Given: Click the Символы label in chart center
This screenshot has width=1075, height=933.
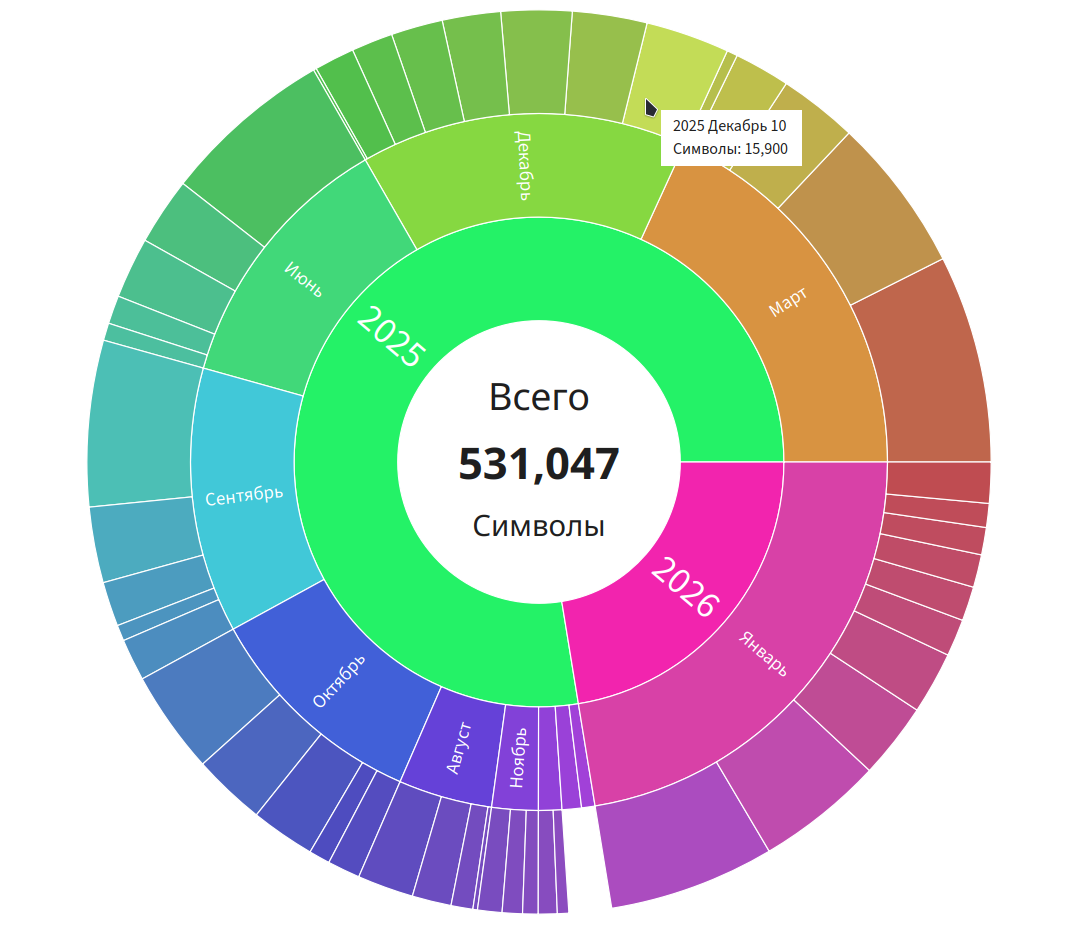Looking at the screenshot, I should 539,526.
